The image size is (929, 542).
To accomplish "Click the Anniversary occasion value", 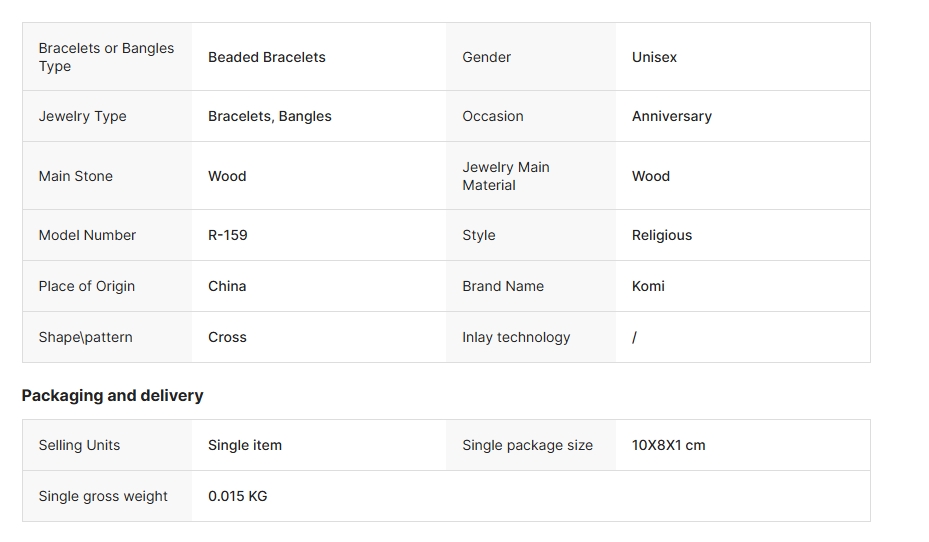I will click(x=671, y=116).
